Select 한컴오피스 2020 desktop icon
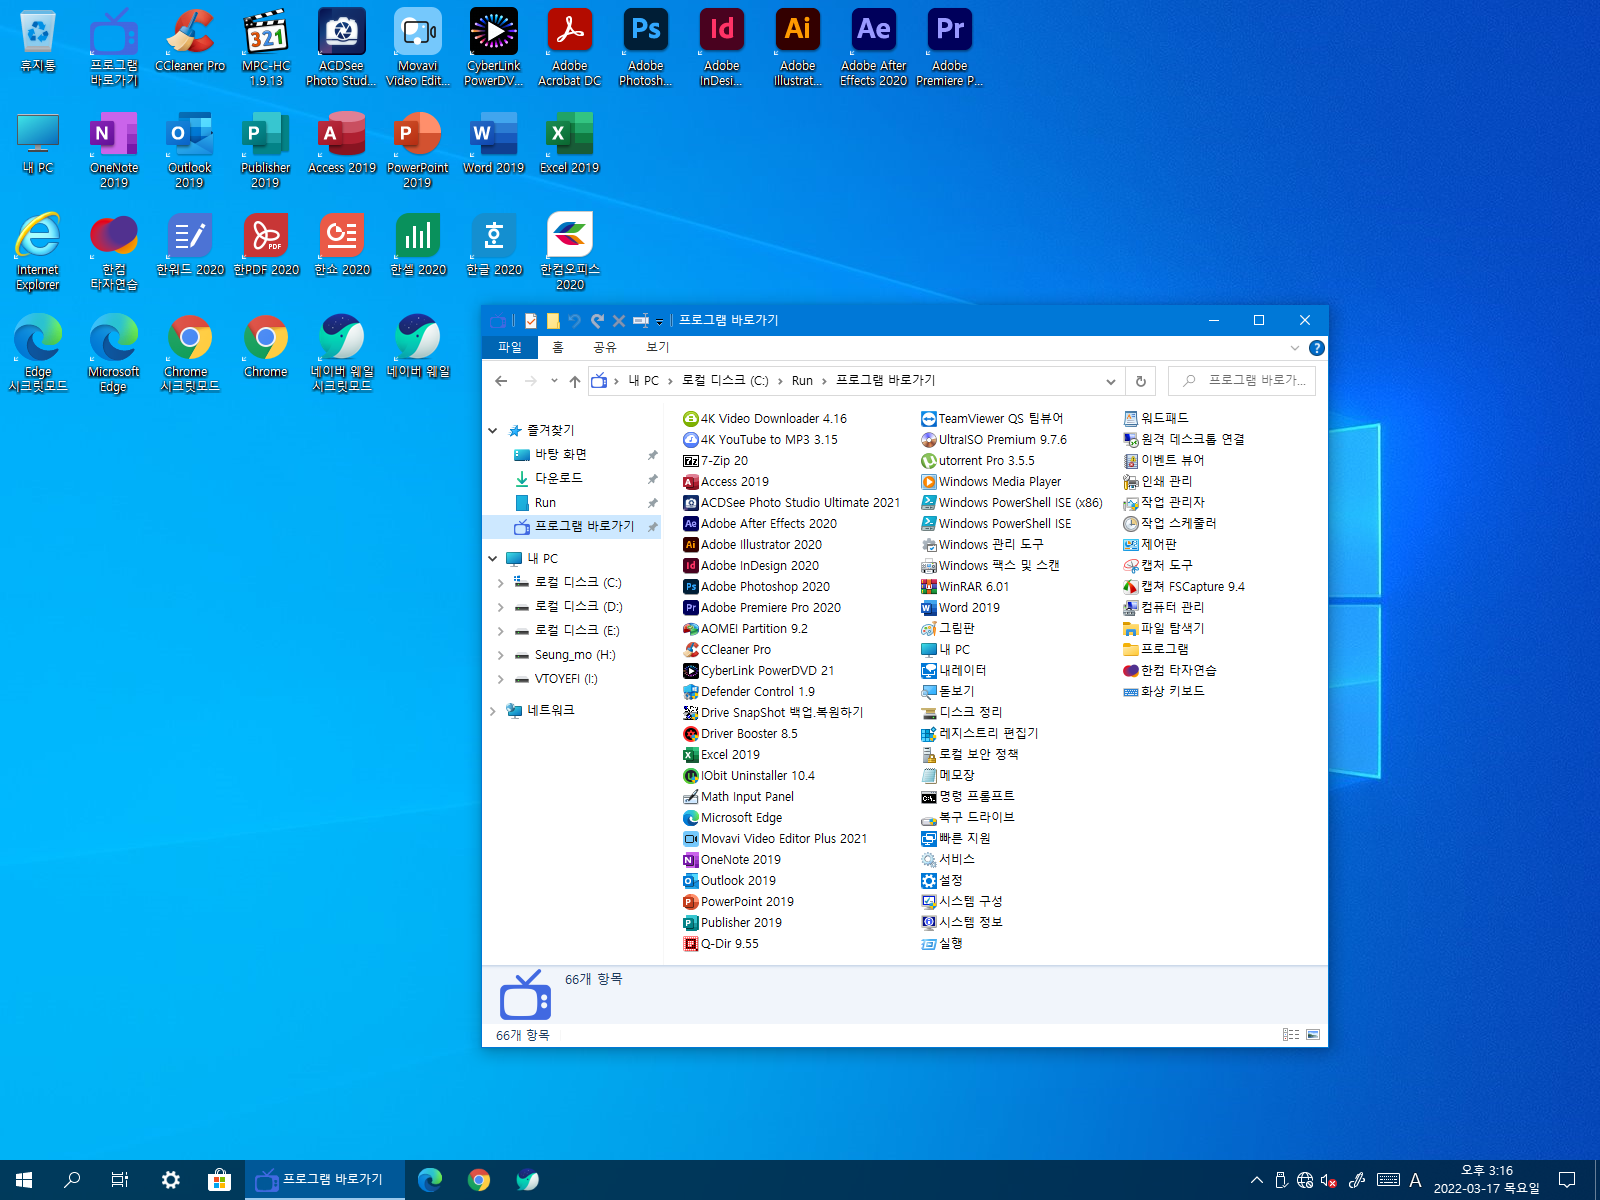This screenshot has height=1200, width=1600. [x=570, y=252]
